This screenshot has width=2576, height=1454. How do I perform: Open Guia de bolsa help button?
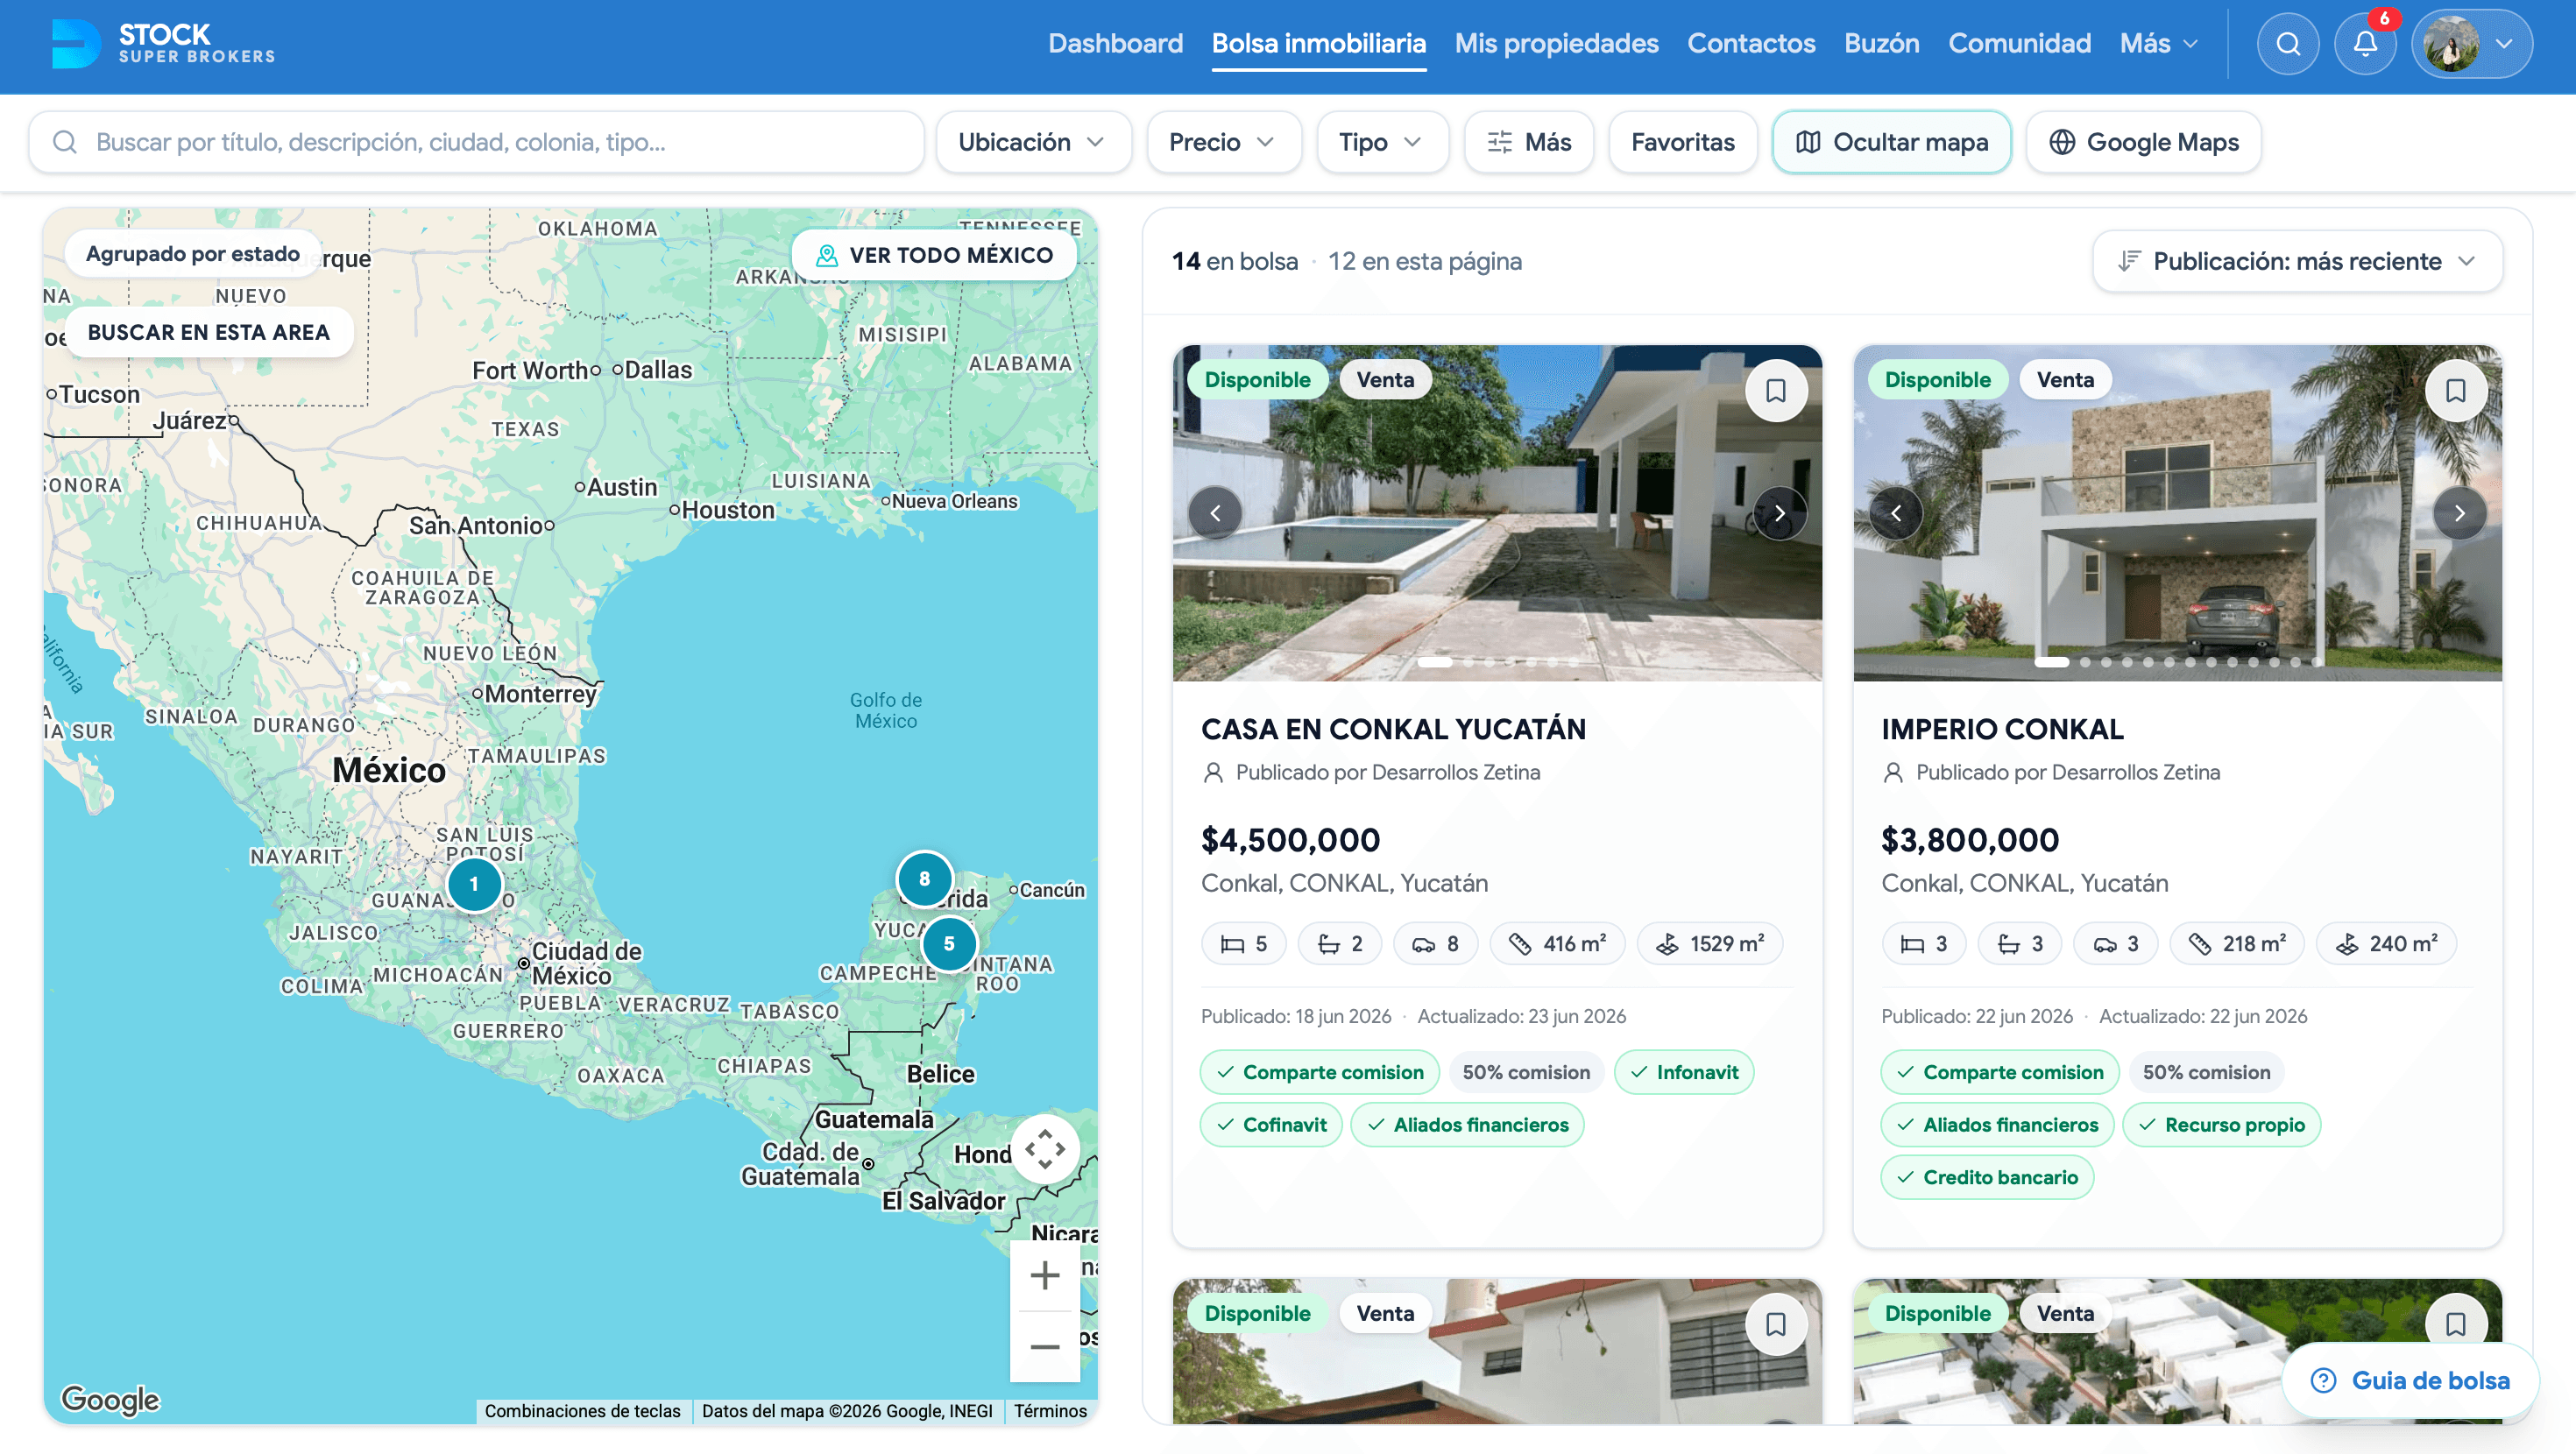coord(2410,1380)
